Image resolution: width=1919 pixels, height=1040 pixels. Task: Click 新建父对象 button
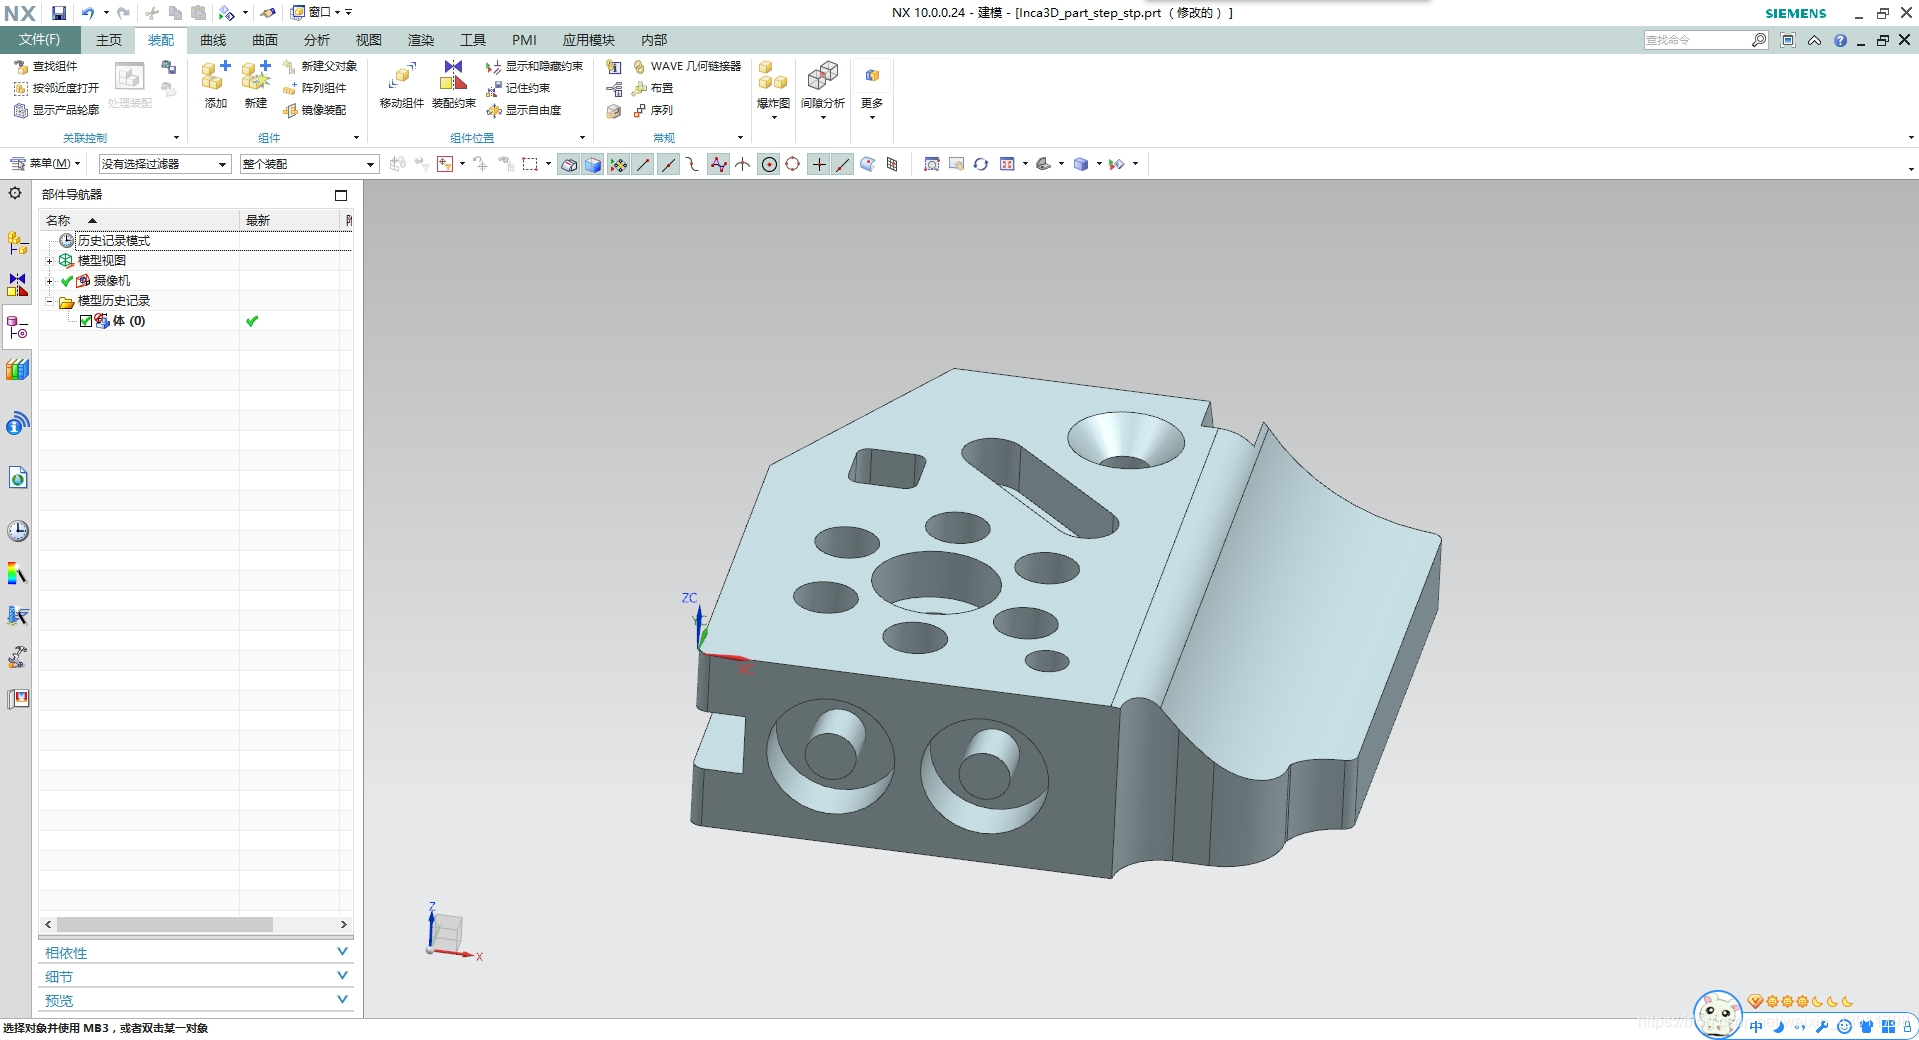[x=319, y=66]
